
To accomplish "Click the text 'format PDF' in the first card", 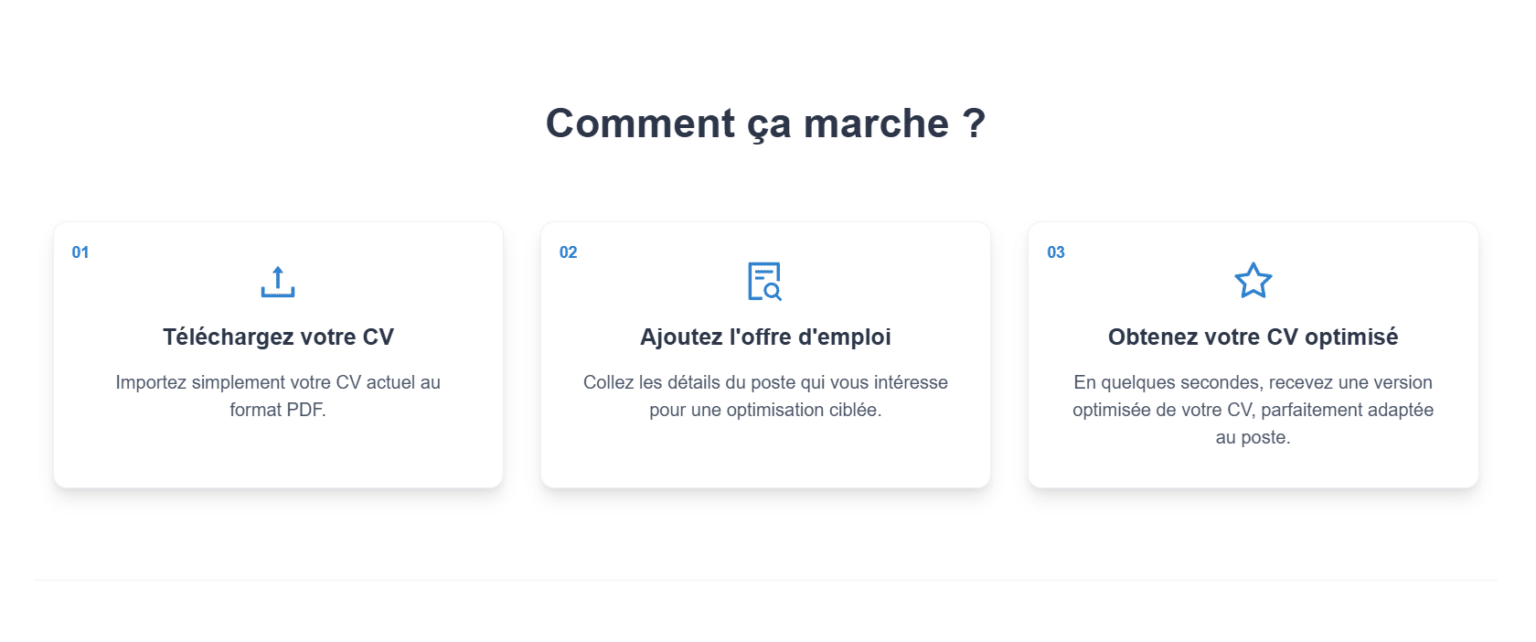I will (x=277, y=409).
